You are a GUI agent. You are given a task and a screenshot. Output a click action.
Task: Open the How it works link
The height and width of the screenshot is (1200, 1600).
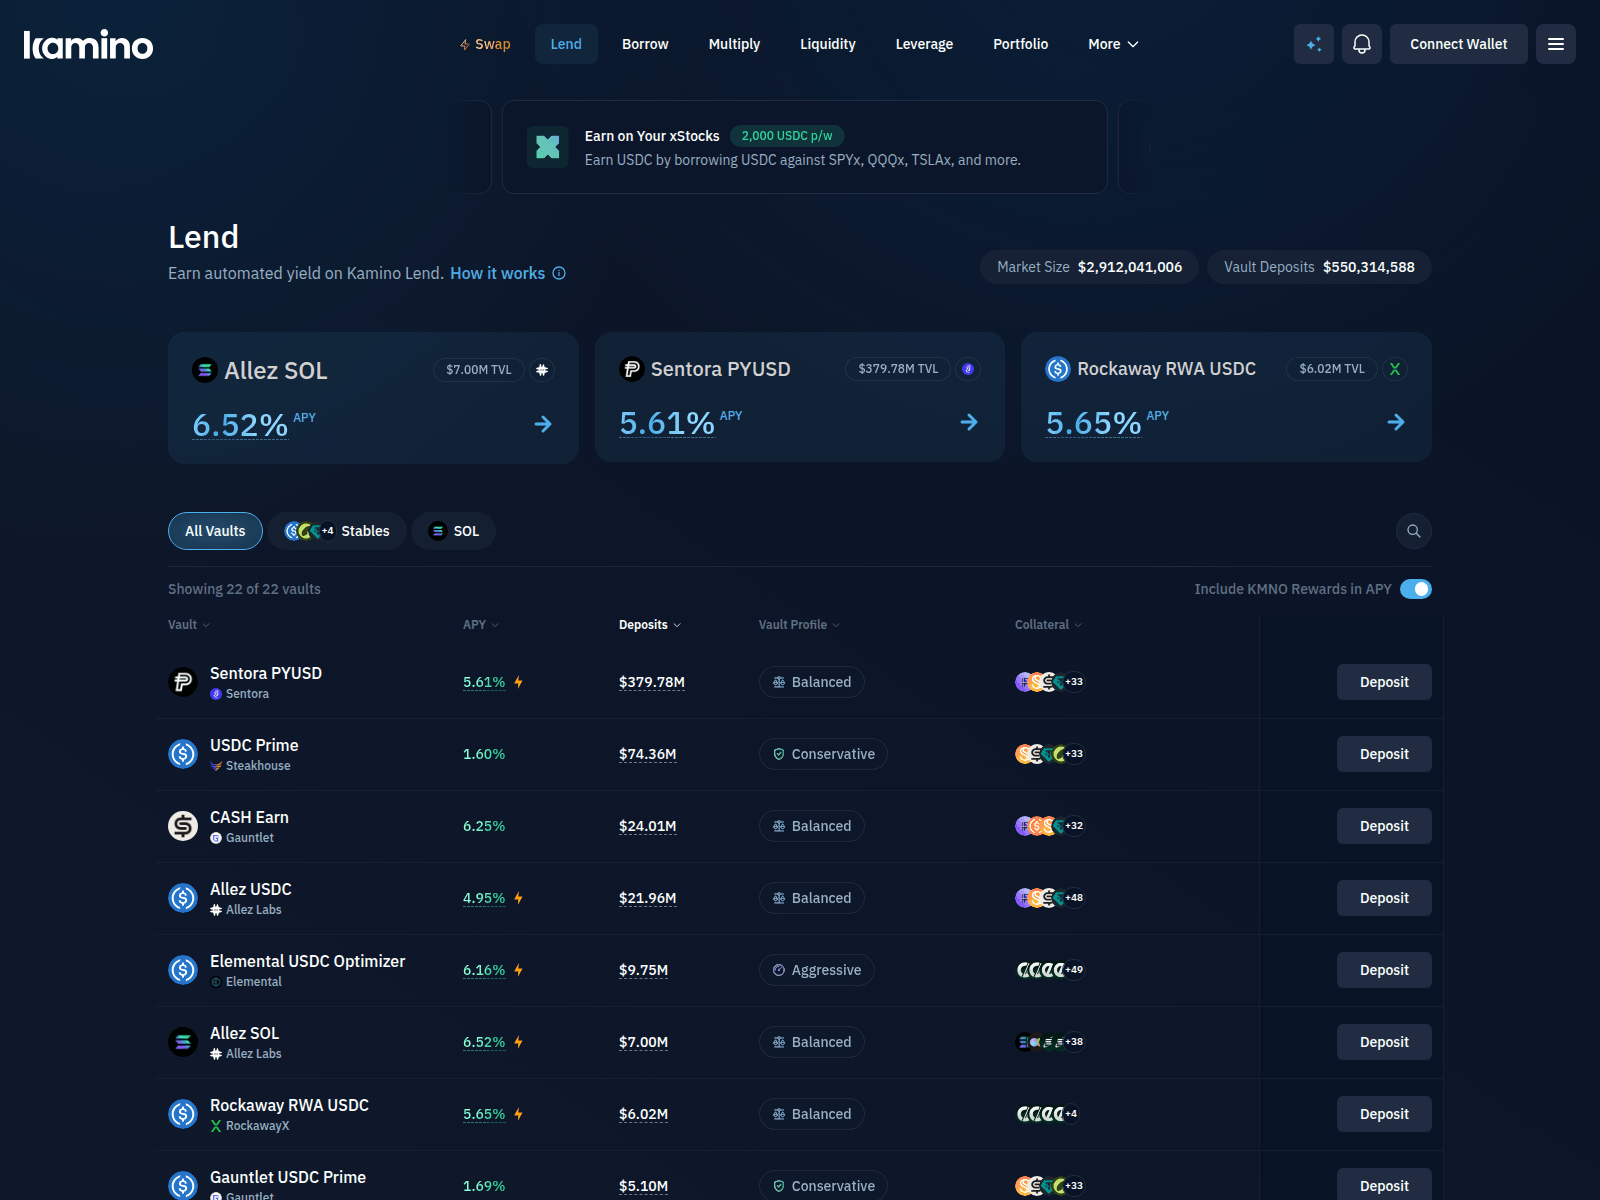click(497, 273)
